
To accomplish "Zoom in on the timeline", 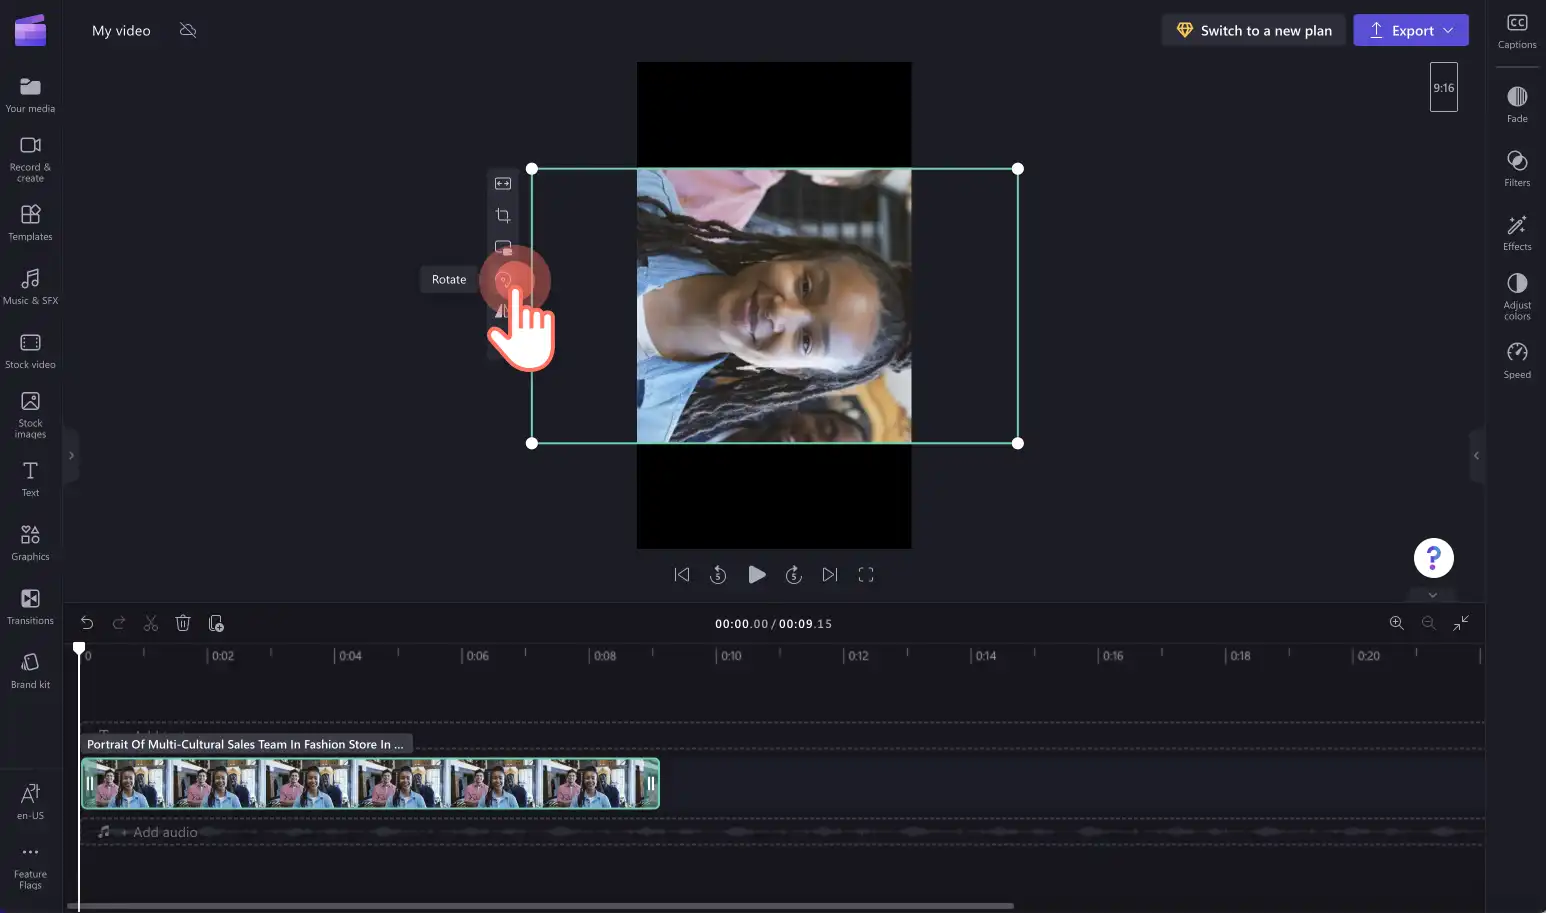I will point(1397,623).
